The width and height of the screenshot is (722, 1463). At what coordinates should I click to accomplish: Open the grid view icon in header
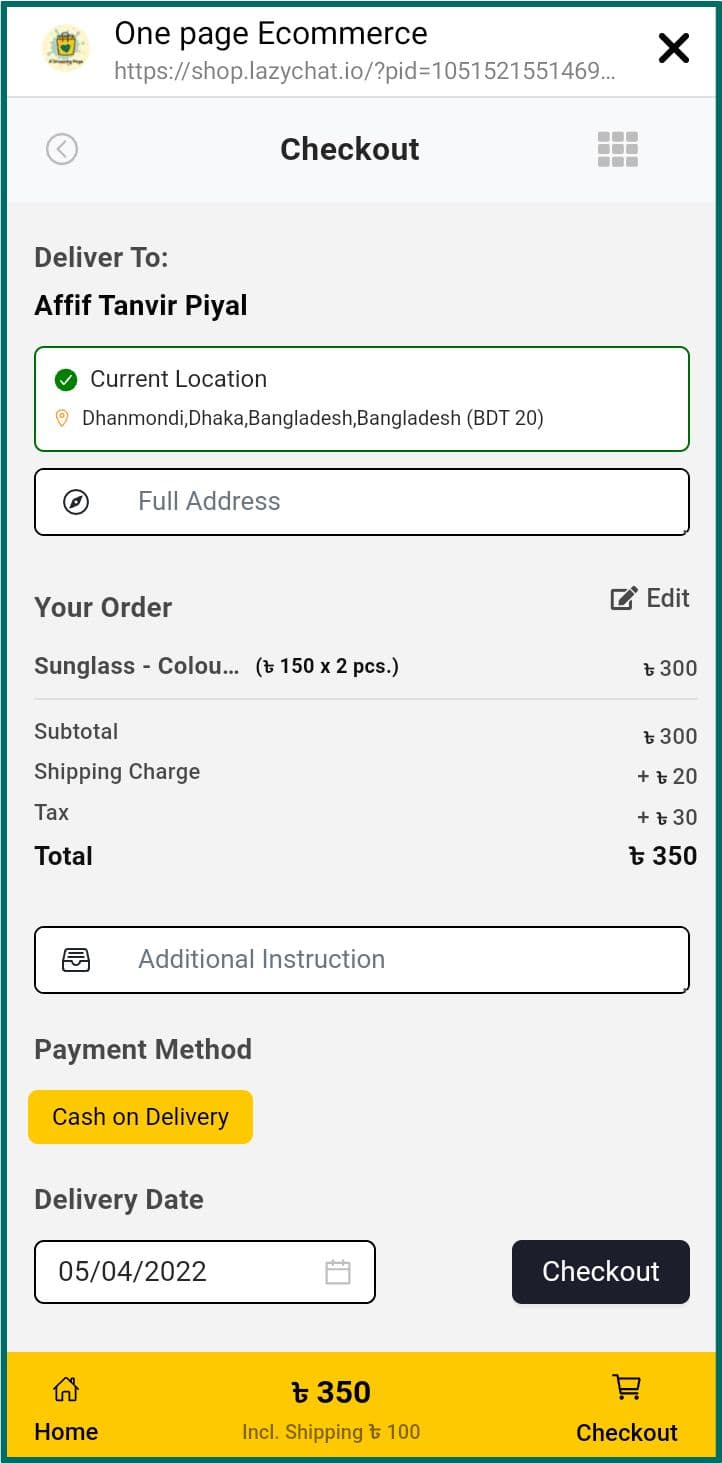click(617, 149)
